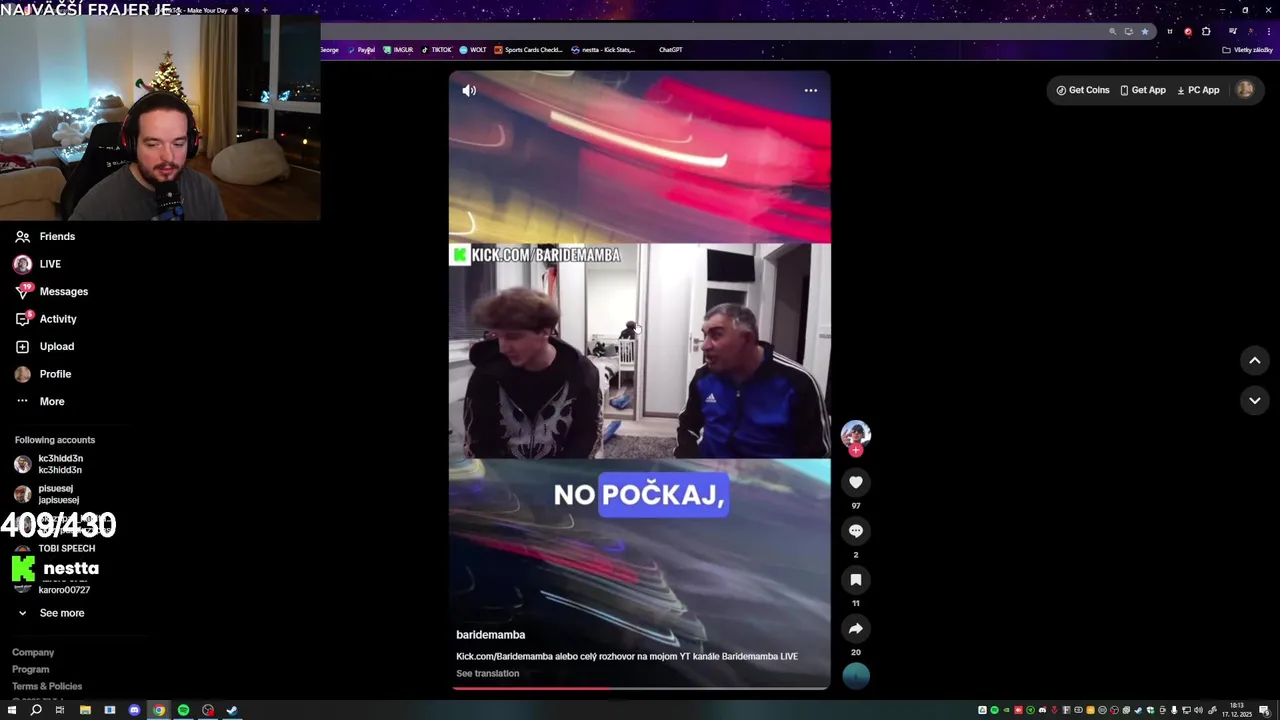The image size is (1280, 720).
Task: Open Windows notification center icon
Action: pyautogui.click(x=1265, y=710)
